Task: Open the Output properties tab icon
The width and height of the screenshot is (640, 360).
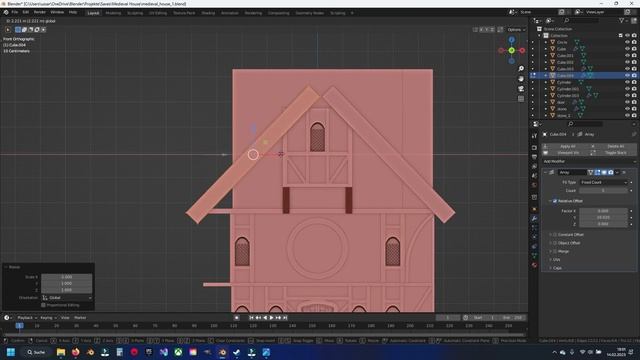Action: [534, 157]
